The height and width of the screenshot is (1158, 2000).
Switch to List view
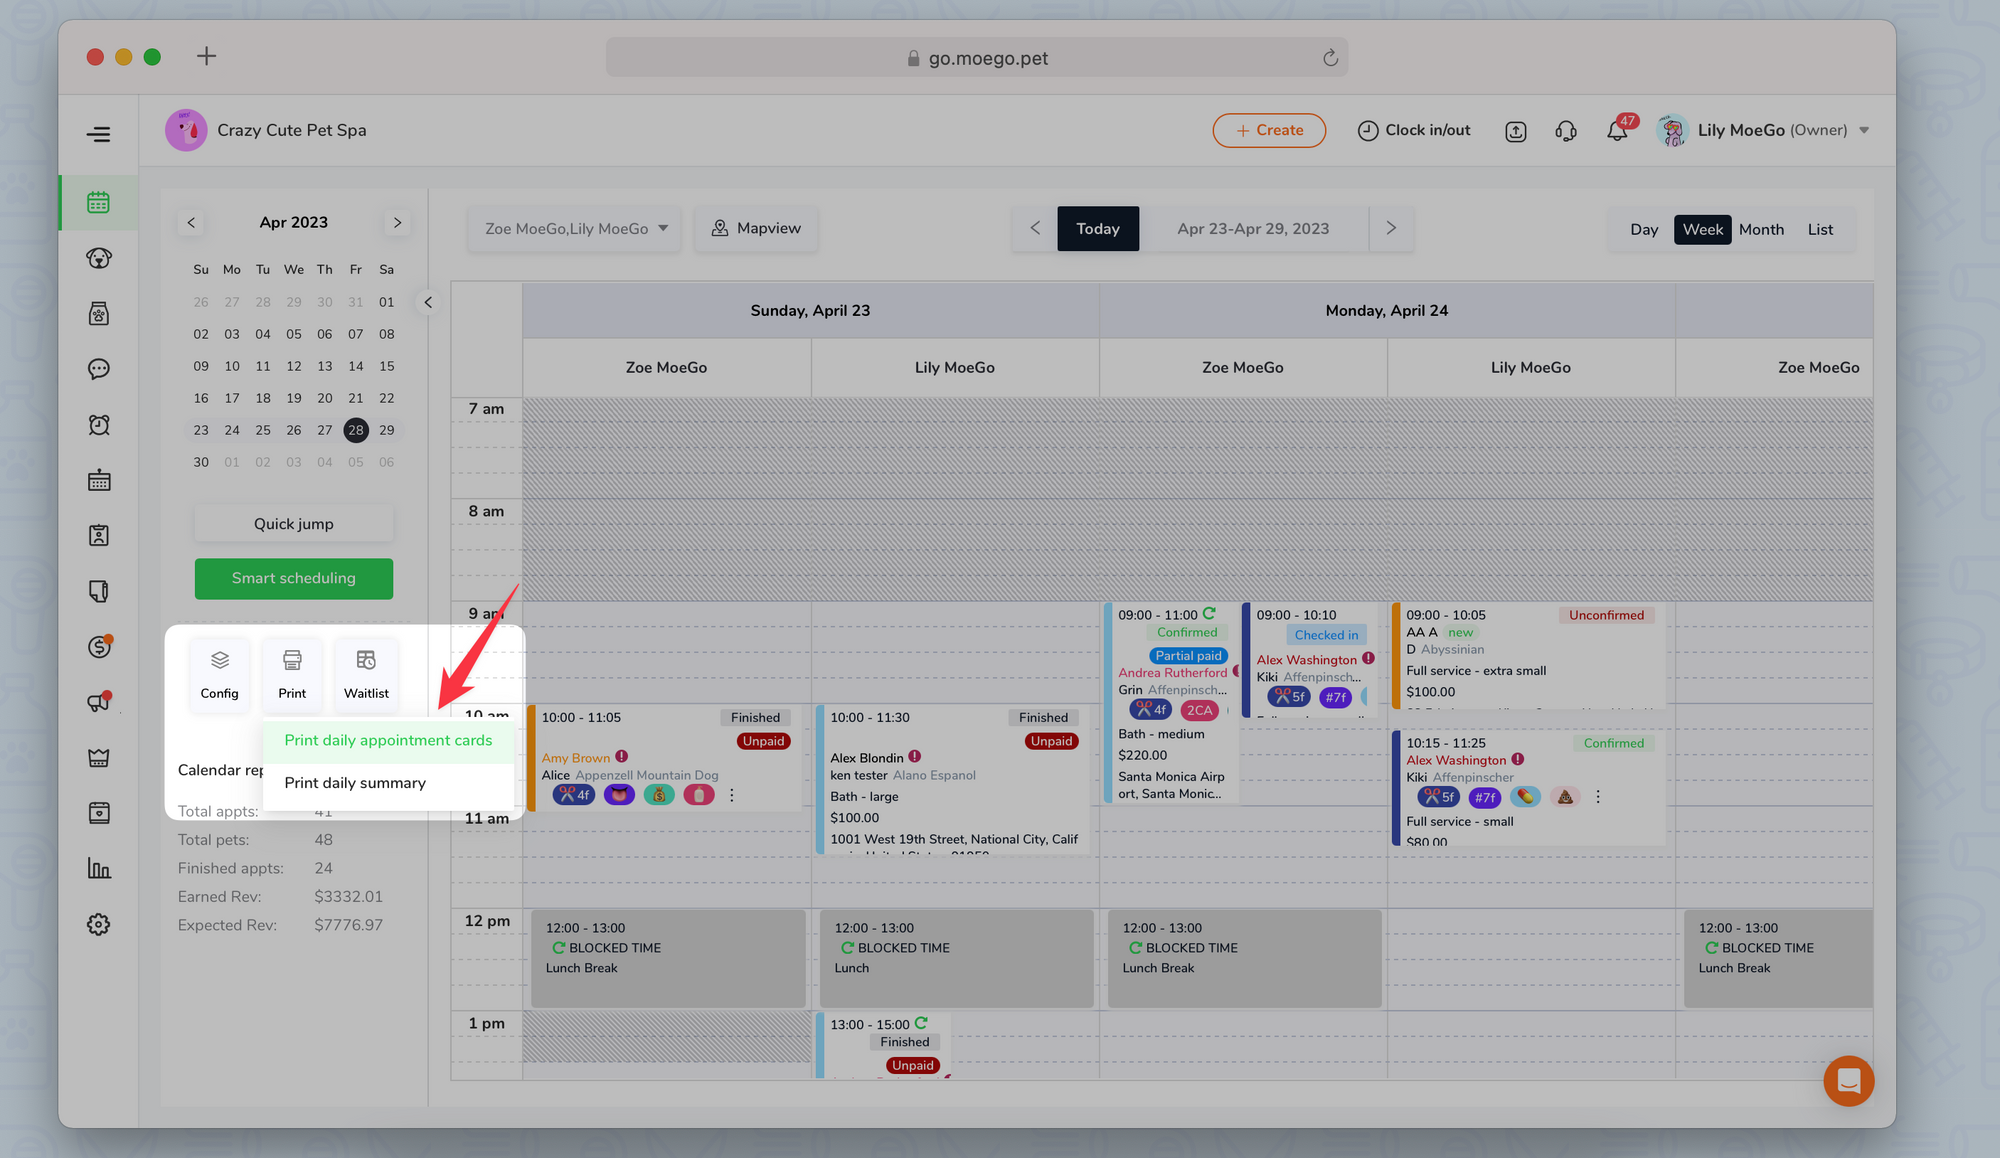pos(1820,229)
